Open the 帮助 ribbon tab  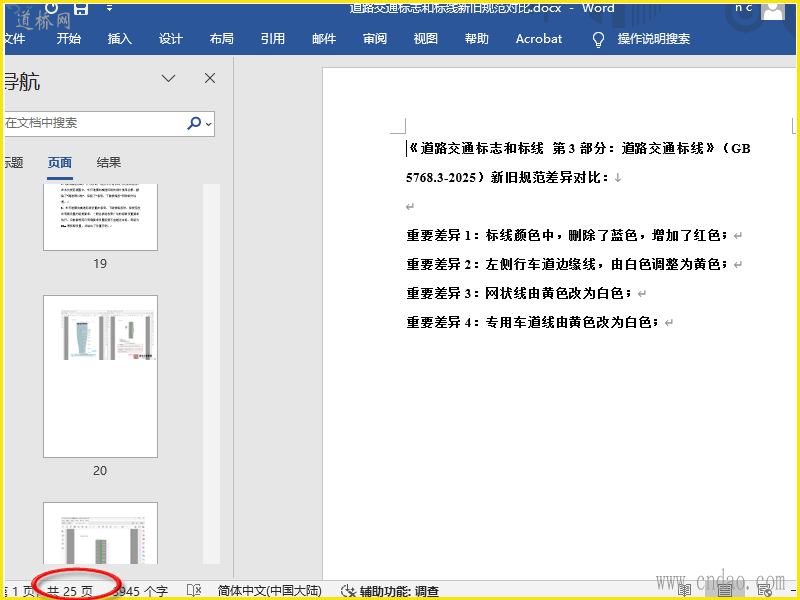[477, 39]
